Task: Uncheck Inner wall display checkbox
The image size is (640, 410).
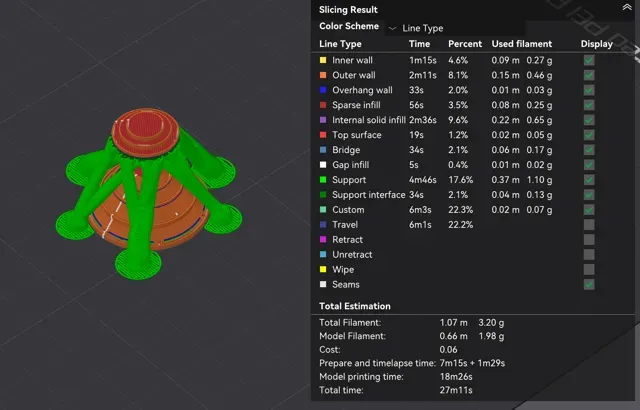Action: click(589, 60)
